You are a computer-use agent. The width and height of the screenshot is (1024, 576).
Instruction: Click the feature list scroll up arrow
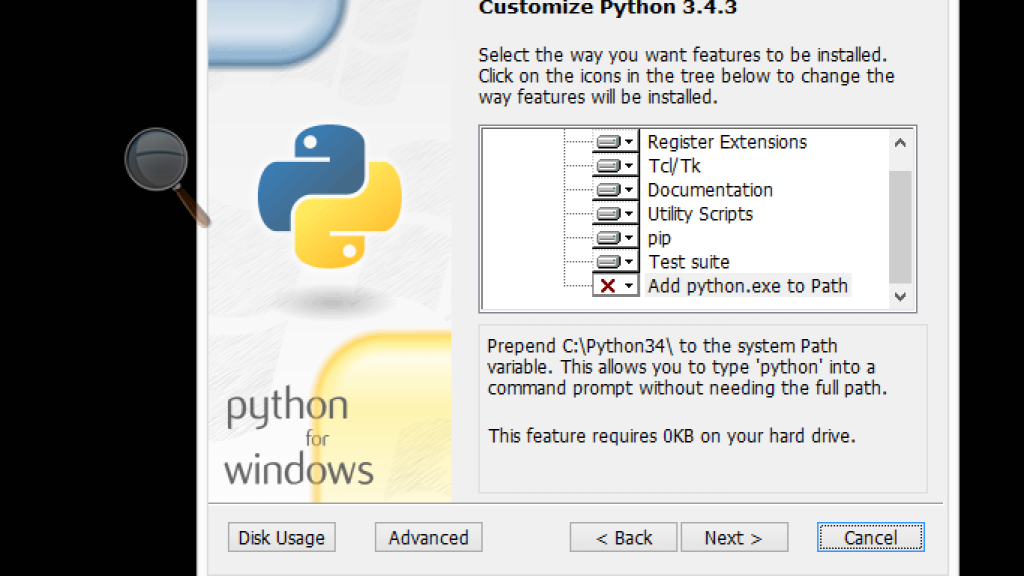(900, 143)
